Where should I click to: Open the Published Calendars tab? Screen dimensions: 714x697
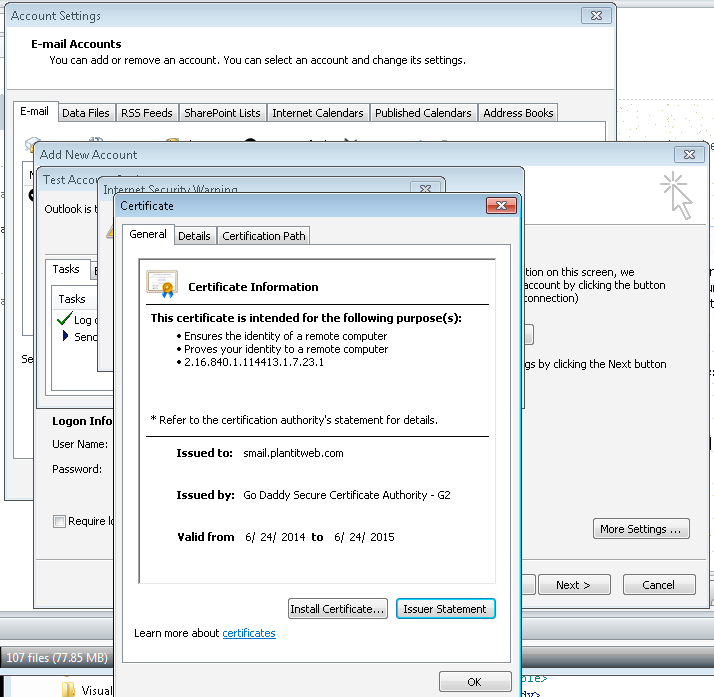[x=423, y=113]
